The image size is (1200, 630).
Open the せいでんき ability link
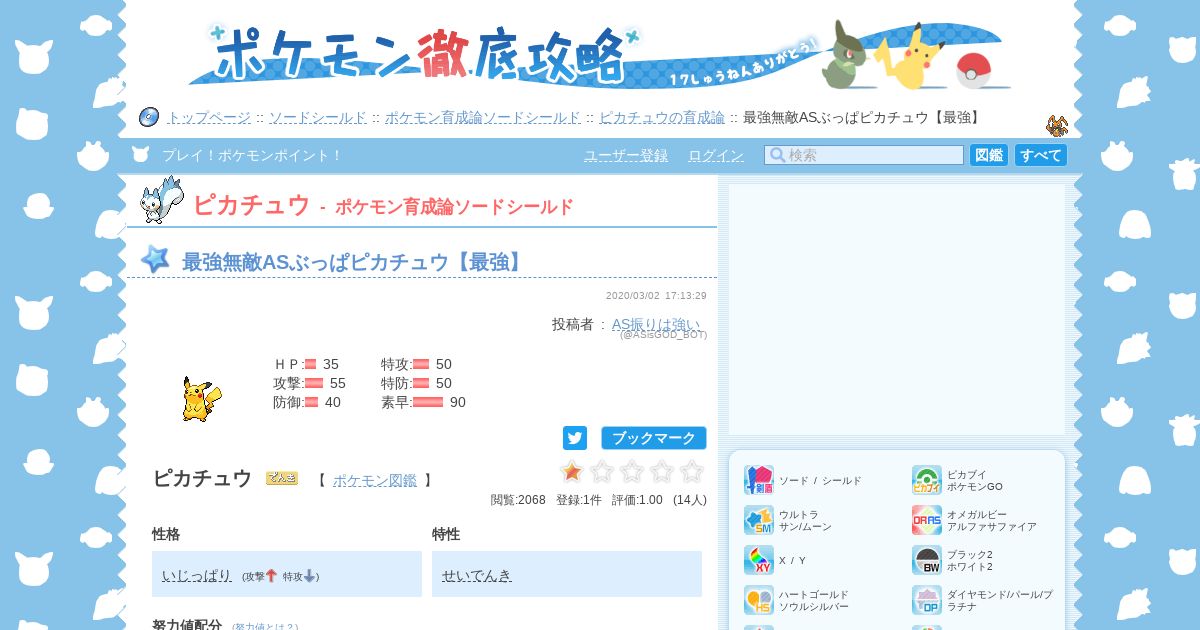(477, 575)
